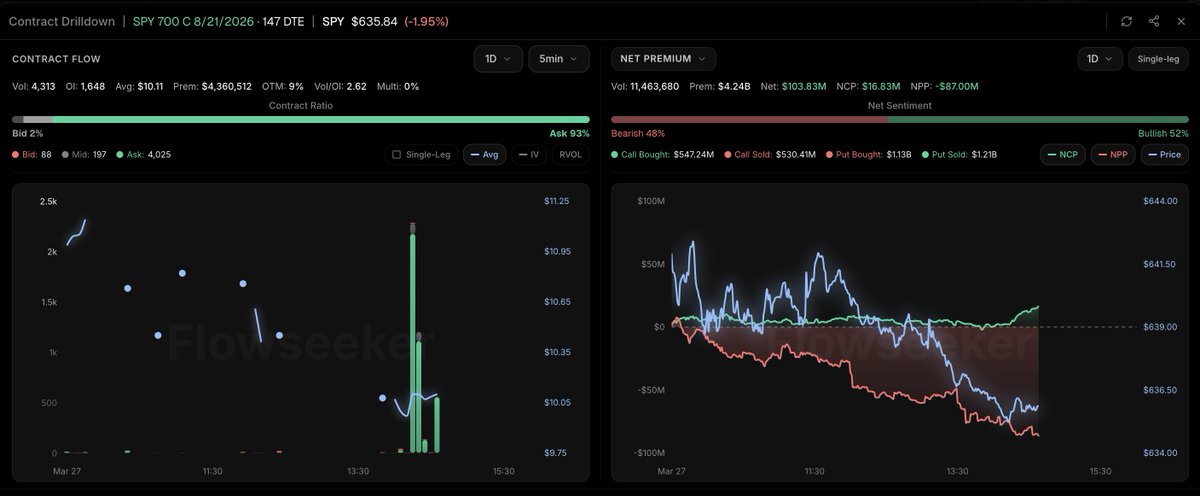Refresh the Contract Drilldown data
The height and width of the screenshot is (496, 1200).
tap(1127, 21)
